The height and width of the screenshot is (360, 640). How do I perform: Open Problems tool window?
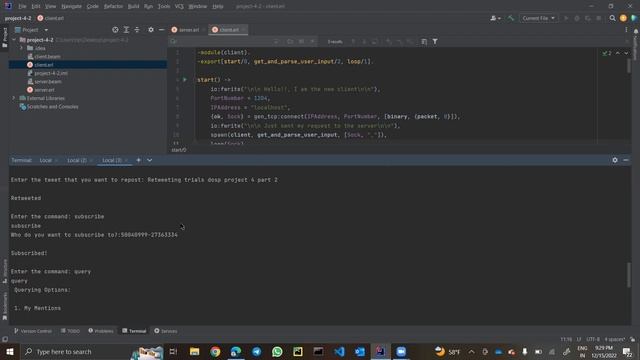pyautogui.click(x=101, y=331)
